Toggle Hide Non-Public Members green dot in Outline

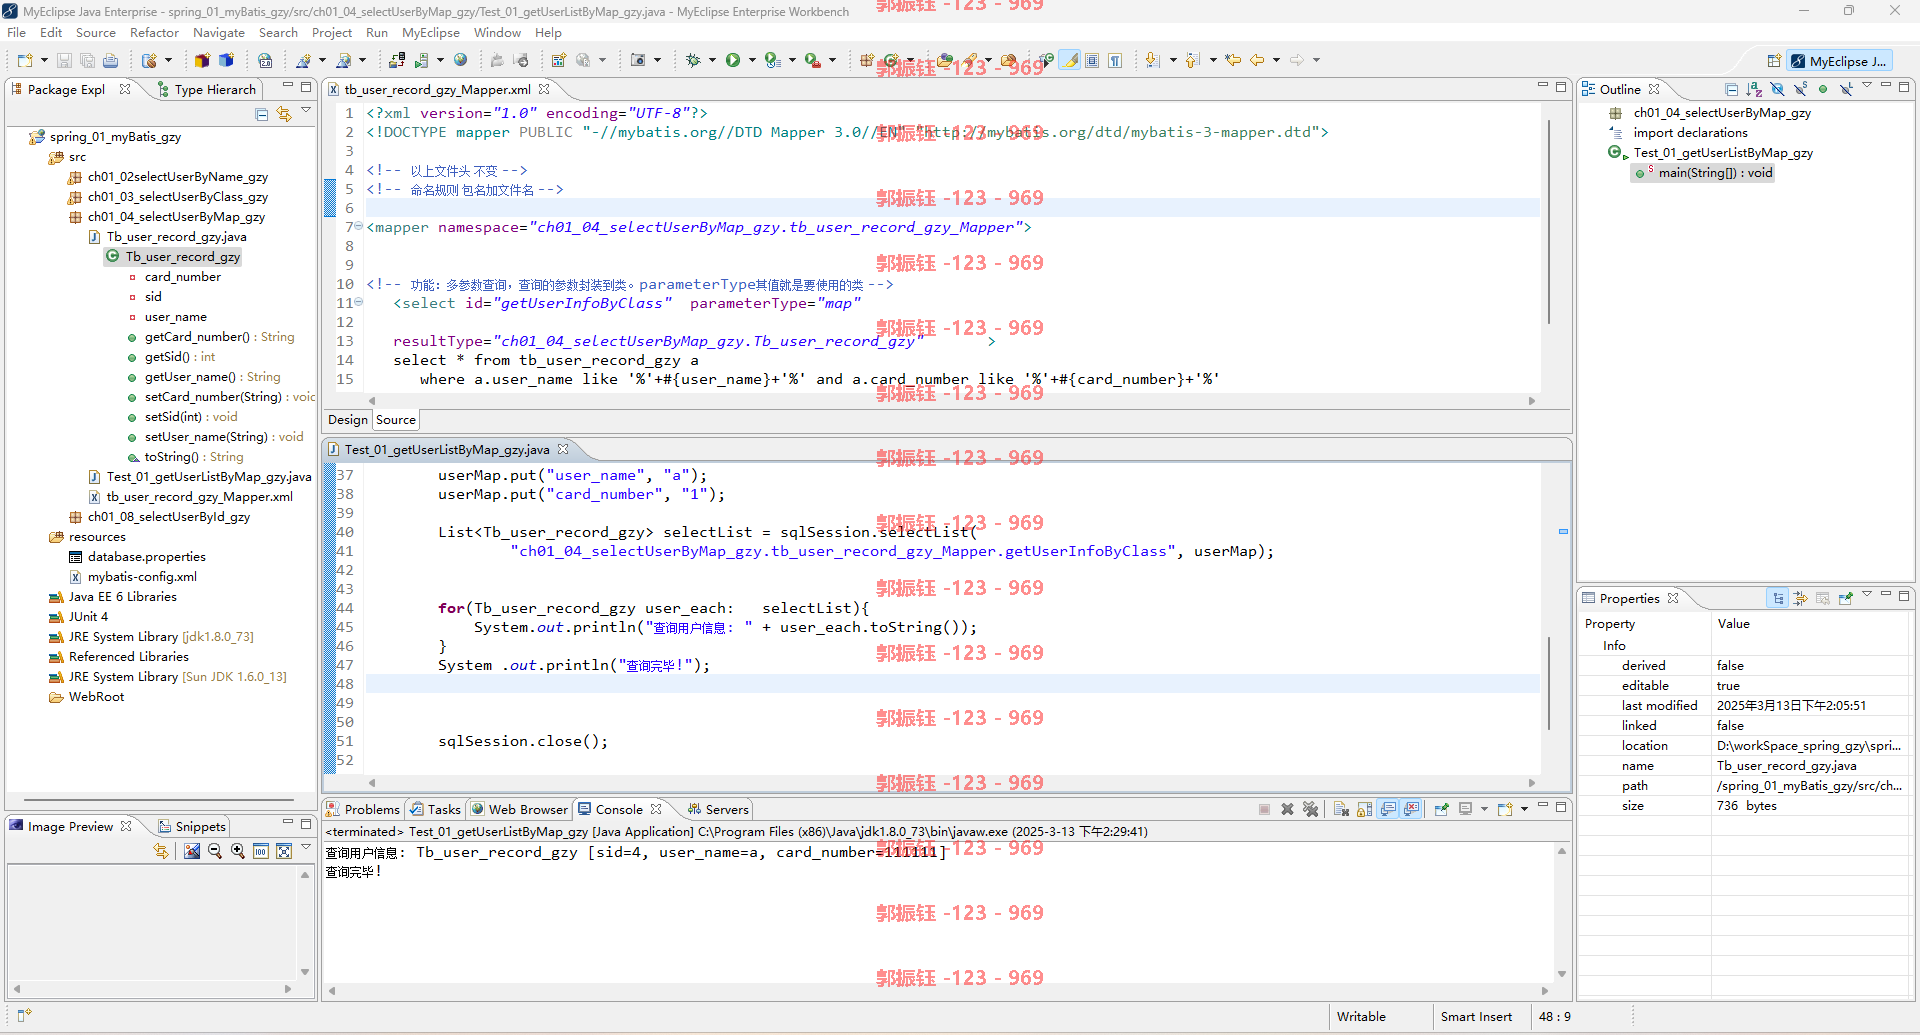[x=1823, y=89]
